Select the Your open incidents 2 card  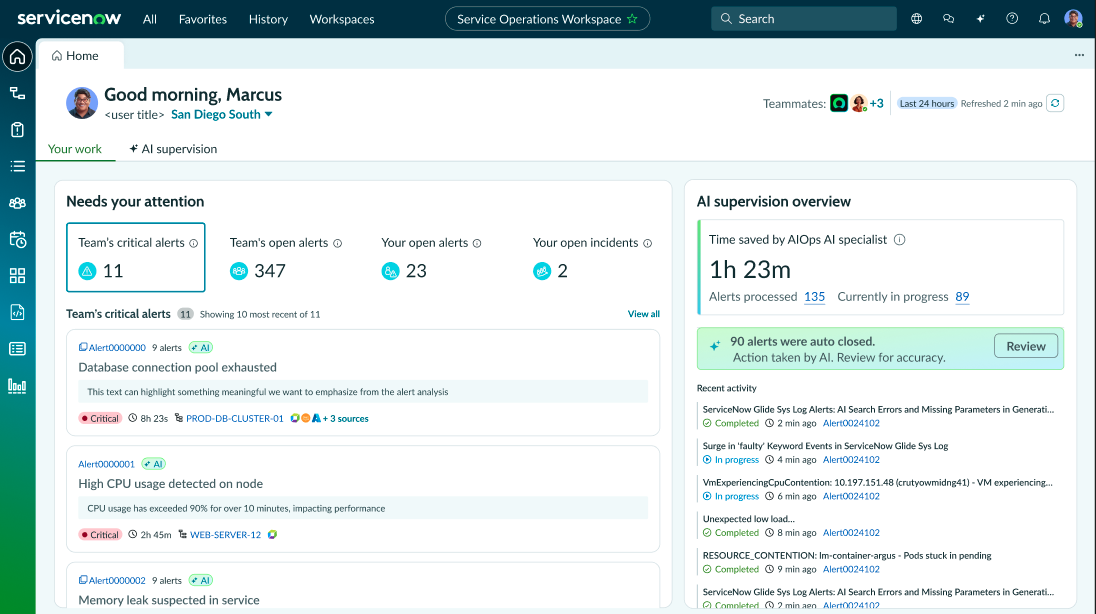point(592,257)
